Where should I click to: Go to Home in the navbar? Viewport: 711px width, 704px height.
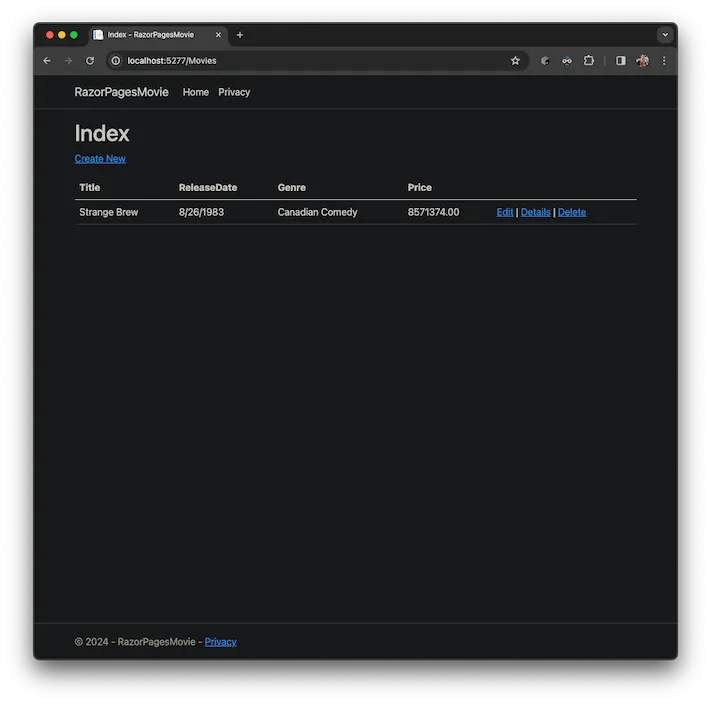[196, 92]
